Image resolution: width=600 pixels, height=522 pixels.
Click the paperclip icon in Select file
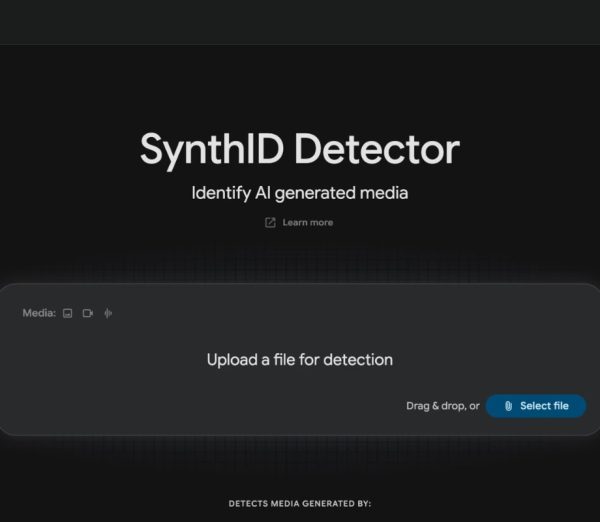pyautogui.click(x=508, y=406)
